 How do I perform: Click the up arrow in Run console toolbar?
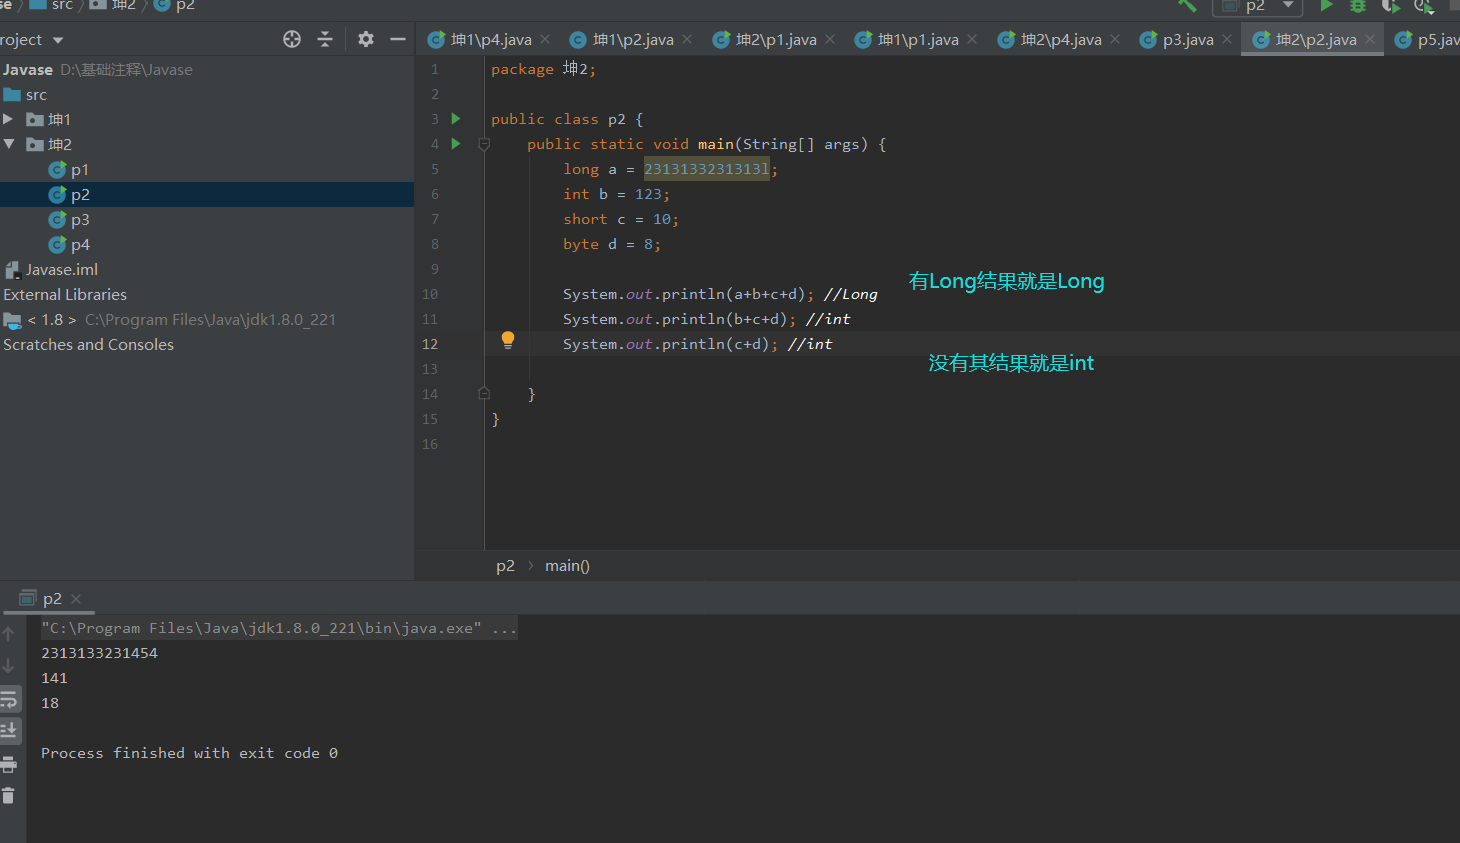pos(9,634)
